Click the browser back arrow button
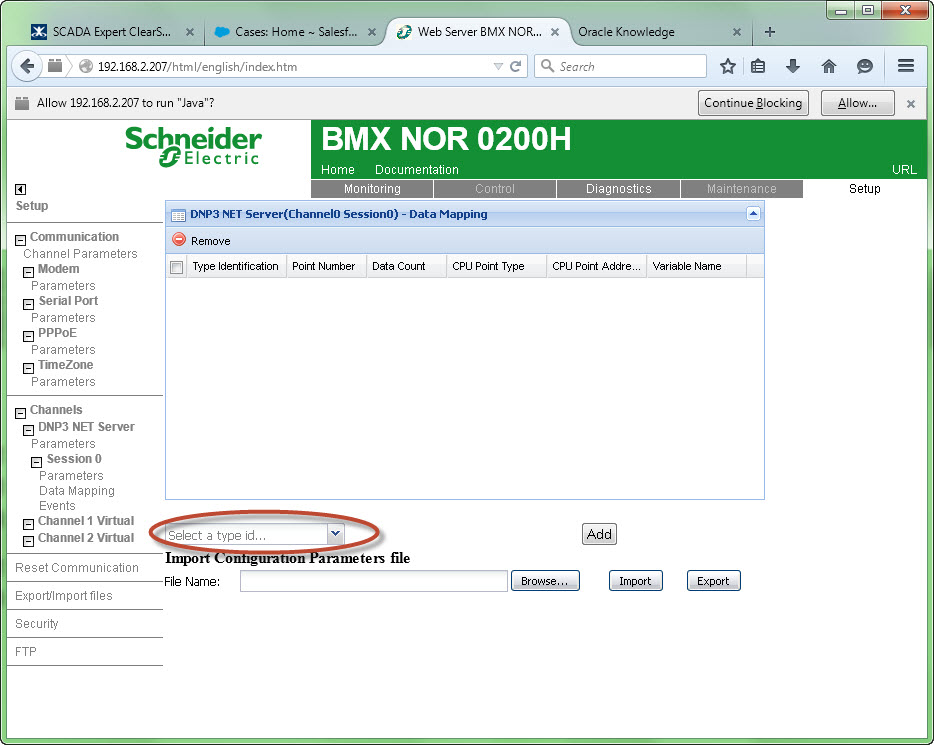Viewport: 934px width, 745px height. 26,66
